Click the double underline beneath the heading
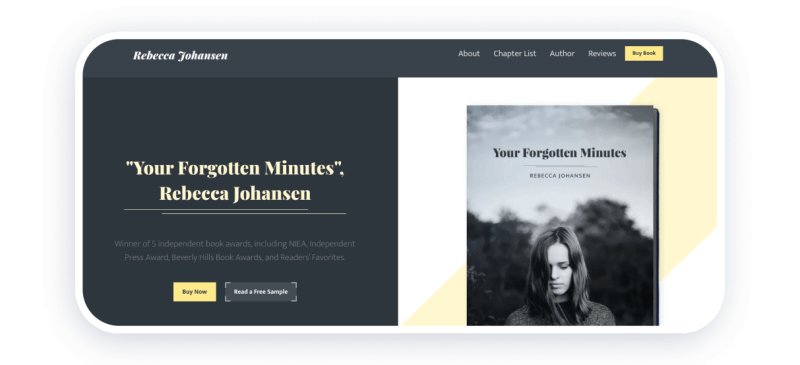This screenshot has height=365, width=800. 235,211
